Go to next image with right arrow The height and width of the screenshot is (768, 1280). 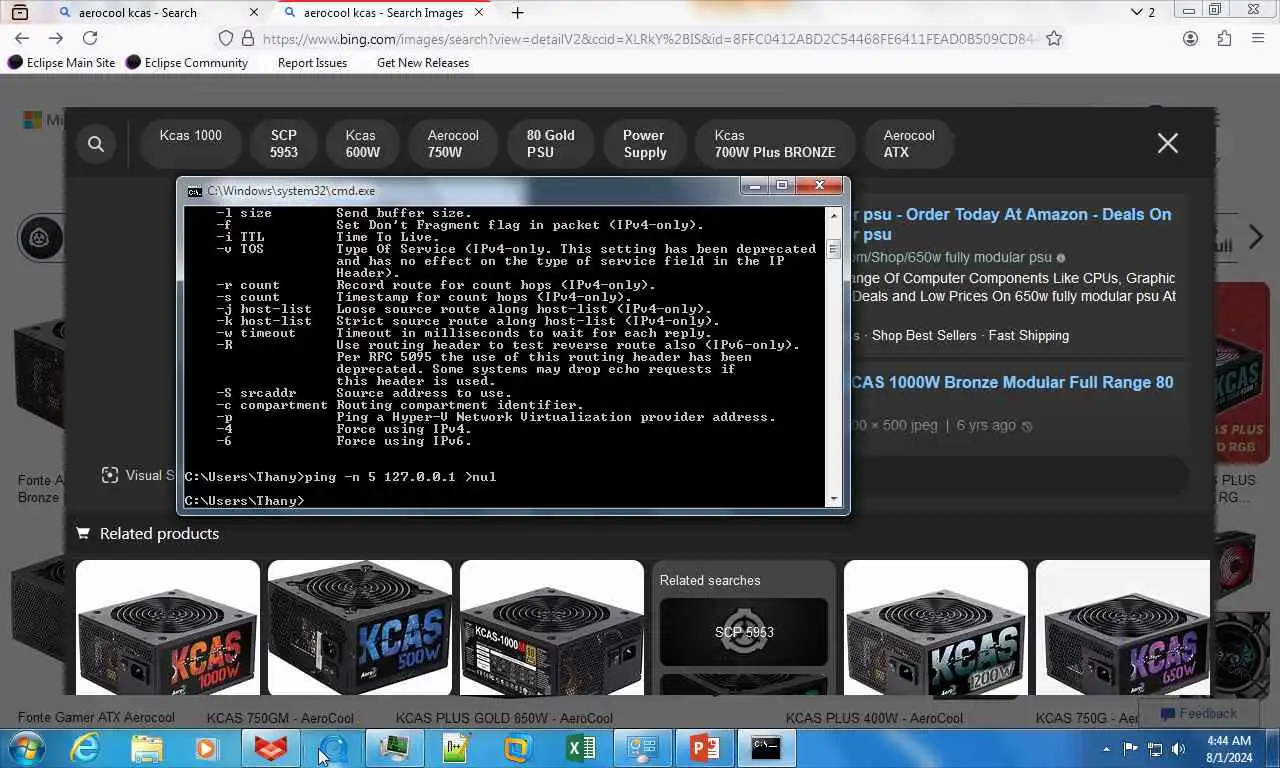click(x=1256, y=238)
